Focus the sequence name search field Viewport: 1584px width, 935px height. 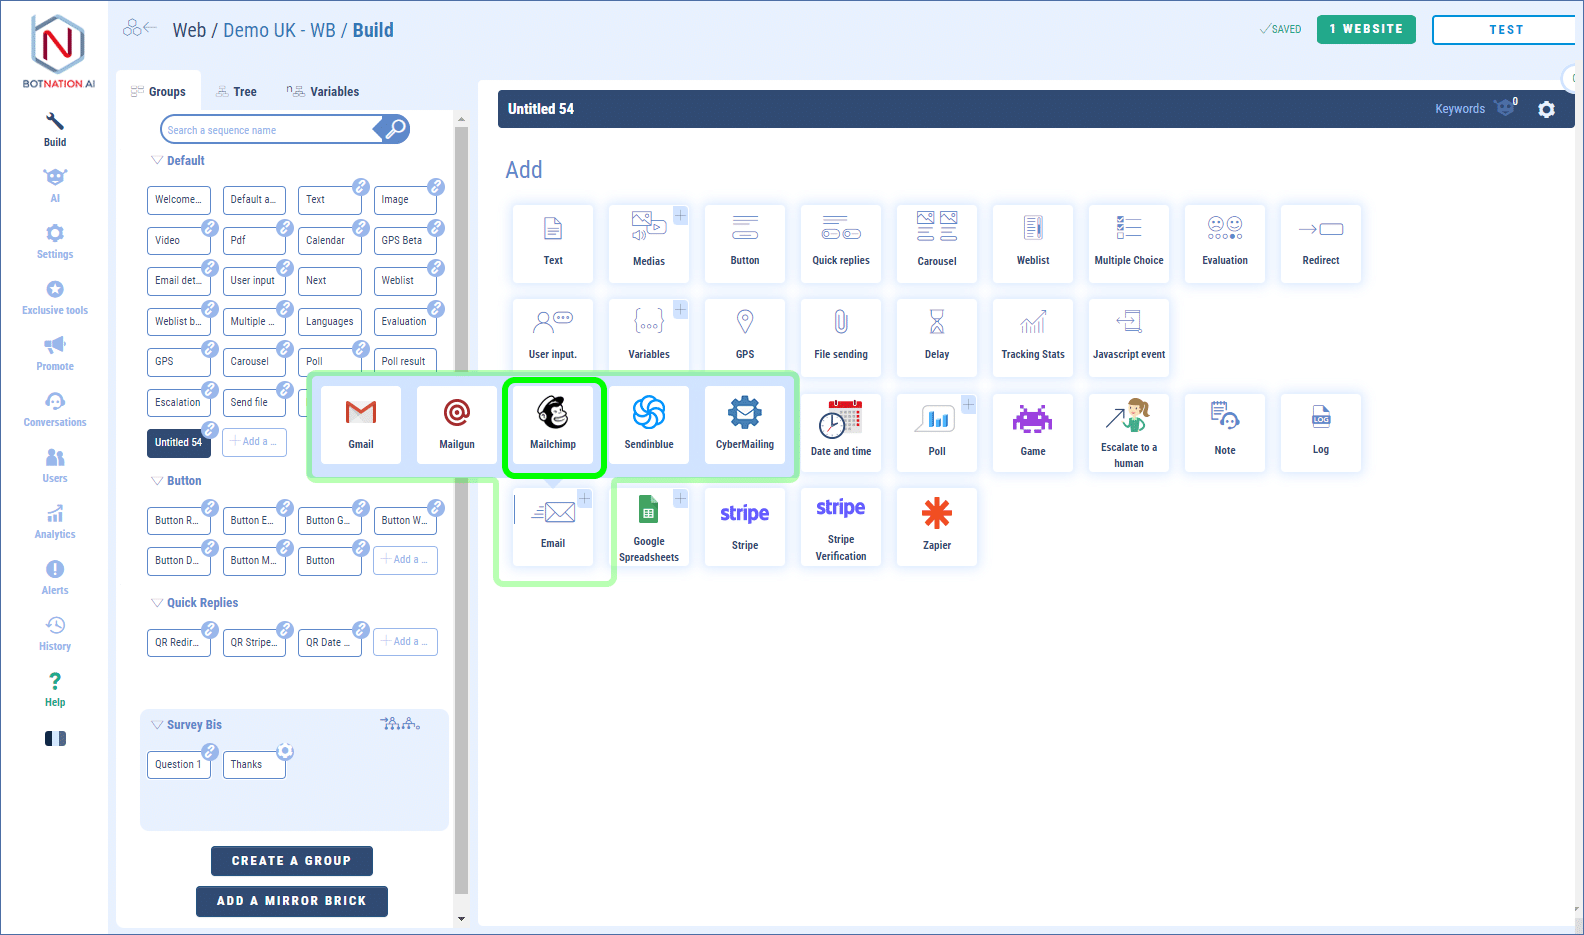(x=268, y=130)
